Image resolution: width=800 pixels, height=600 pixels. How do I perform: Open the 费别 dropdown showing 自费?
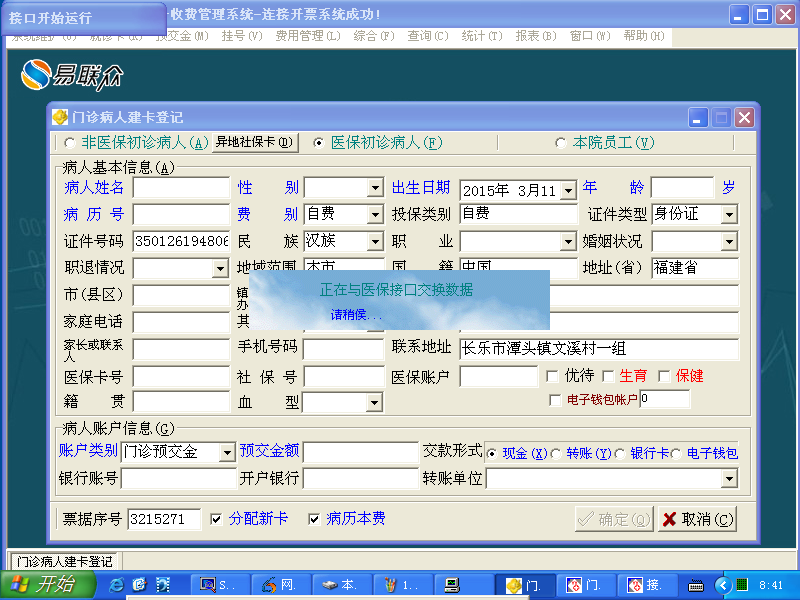pos(376,214)
